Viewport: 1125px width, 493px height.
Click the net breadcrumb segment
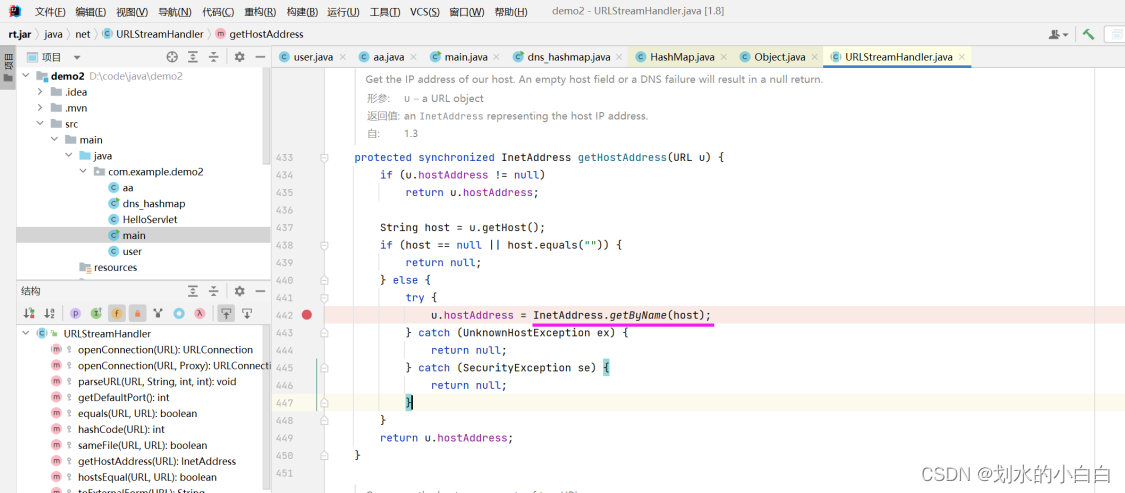(x=83, y=34)
